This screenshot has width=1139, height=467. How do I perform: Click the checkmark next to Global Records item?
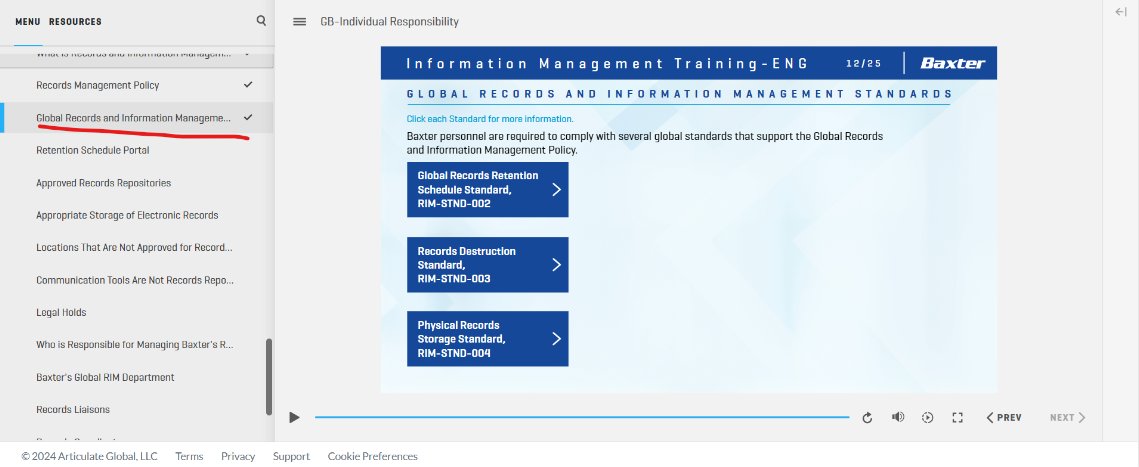coord(248,117)
